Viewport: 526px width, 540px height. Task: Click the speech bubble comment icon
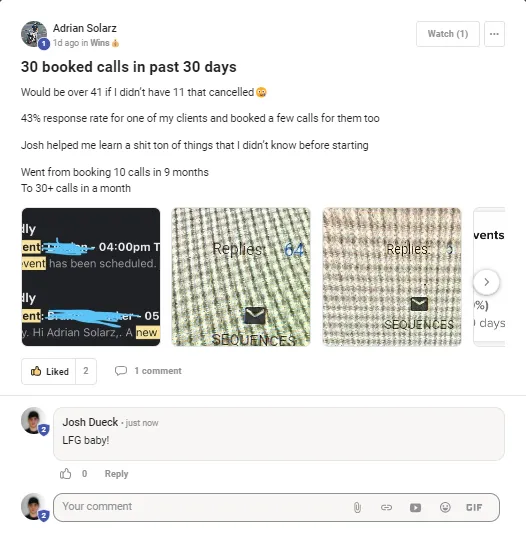pyautogui.click(x=121, y=371)
